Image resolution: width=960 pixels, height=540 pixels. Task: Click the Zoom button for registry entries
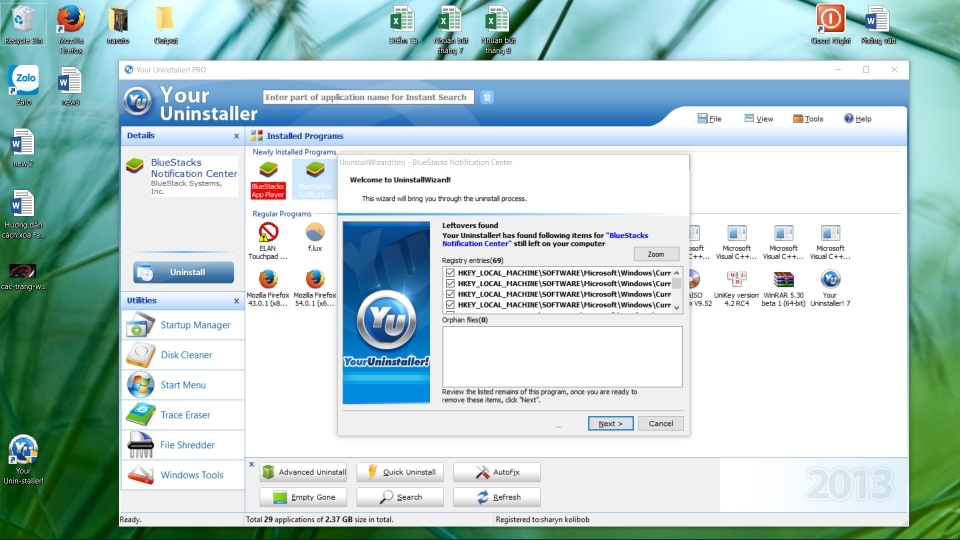point(656,254)
